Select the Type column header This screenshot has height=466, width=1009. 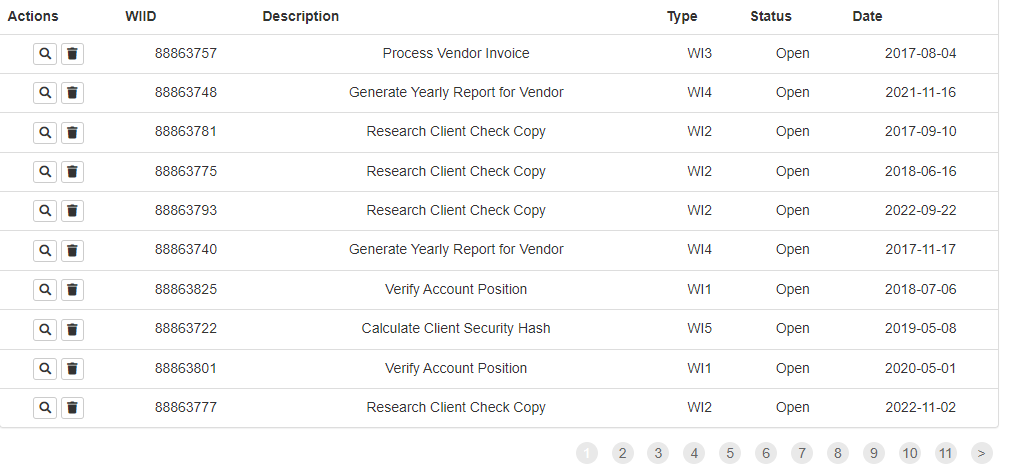[x=681, y=17]
